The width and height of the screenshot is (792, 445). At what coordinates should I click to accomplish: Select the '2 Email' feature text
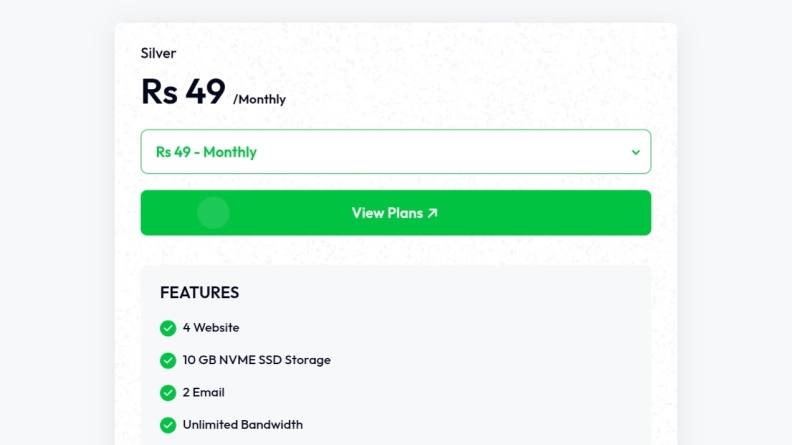pos(203,392)
